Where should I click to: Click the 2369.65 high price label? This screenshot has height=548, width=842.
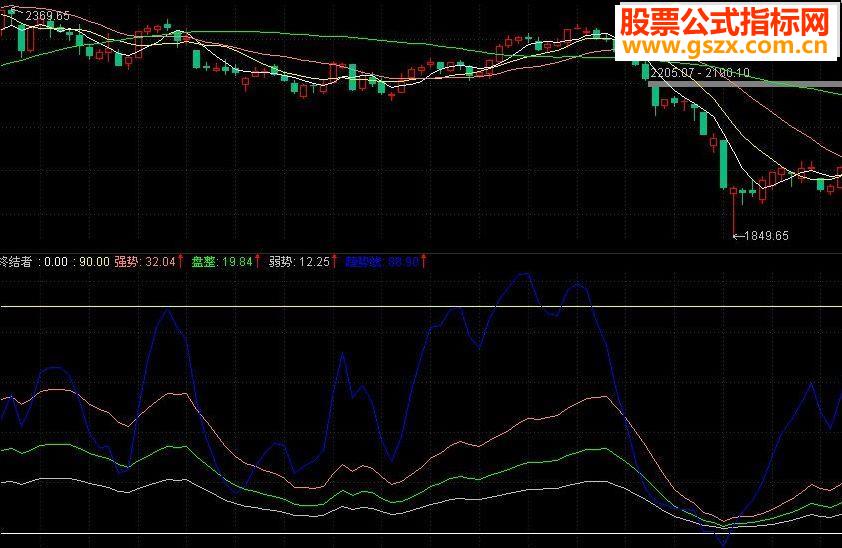pyautogui.click(x=47, y=16)
